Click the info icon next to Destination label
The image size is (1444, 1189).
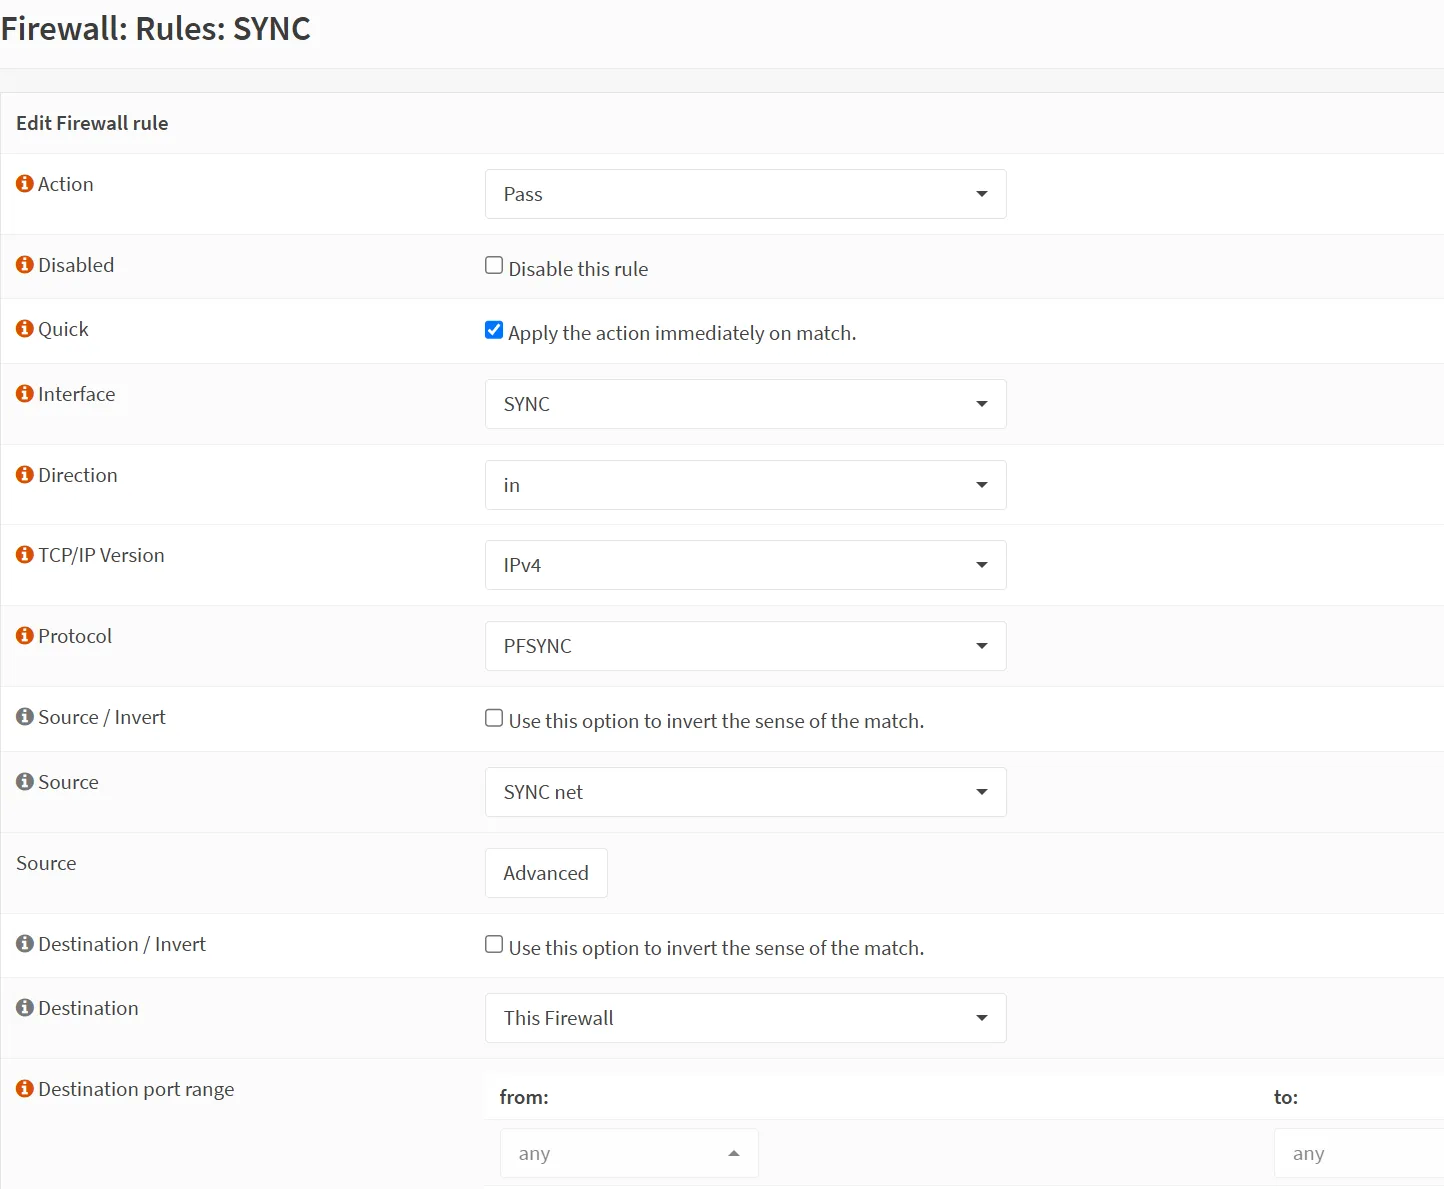pyautogui.click(x=25, y=1008)
